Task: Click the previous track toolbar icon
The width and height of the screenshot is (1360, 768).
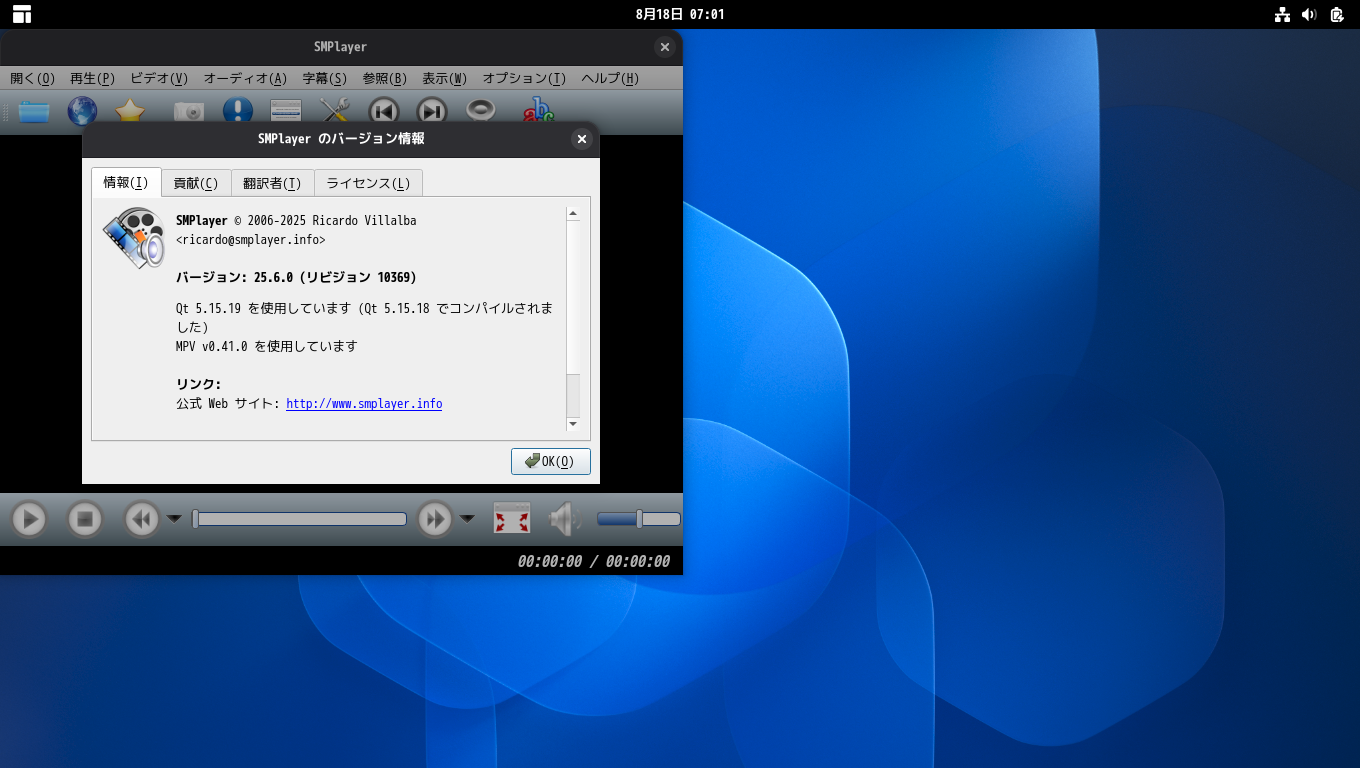Action: [x=384, y=110]
